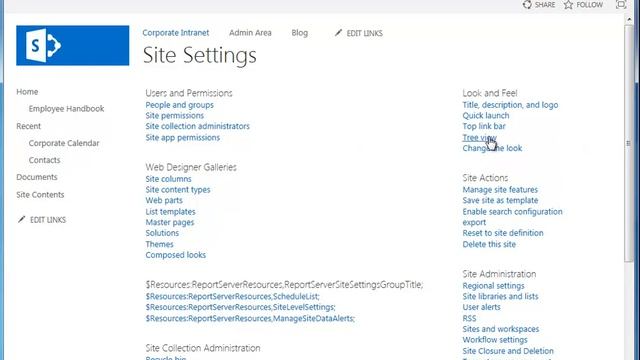Open Site collection administrators link
Screen dimensions: 640x360
198,126
